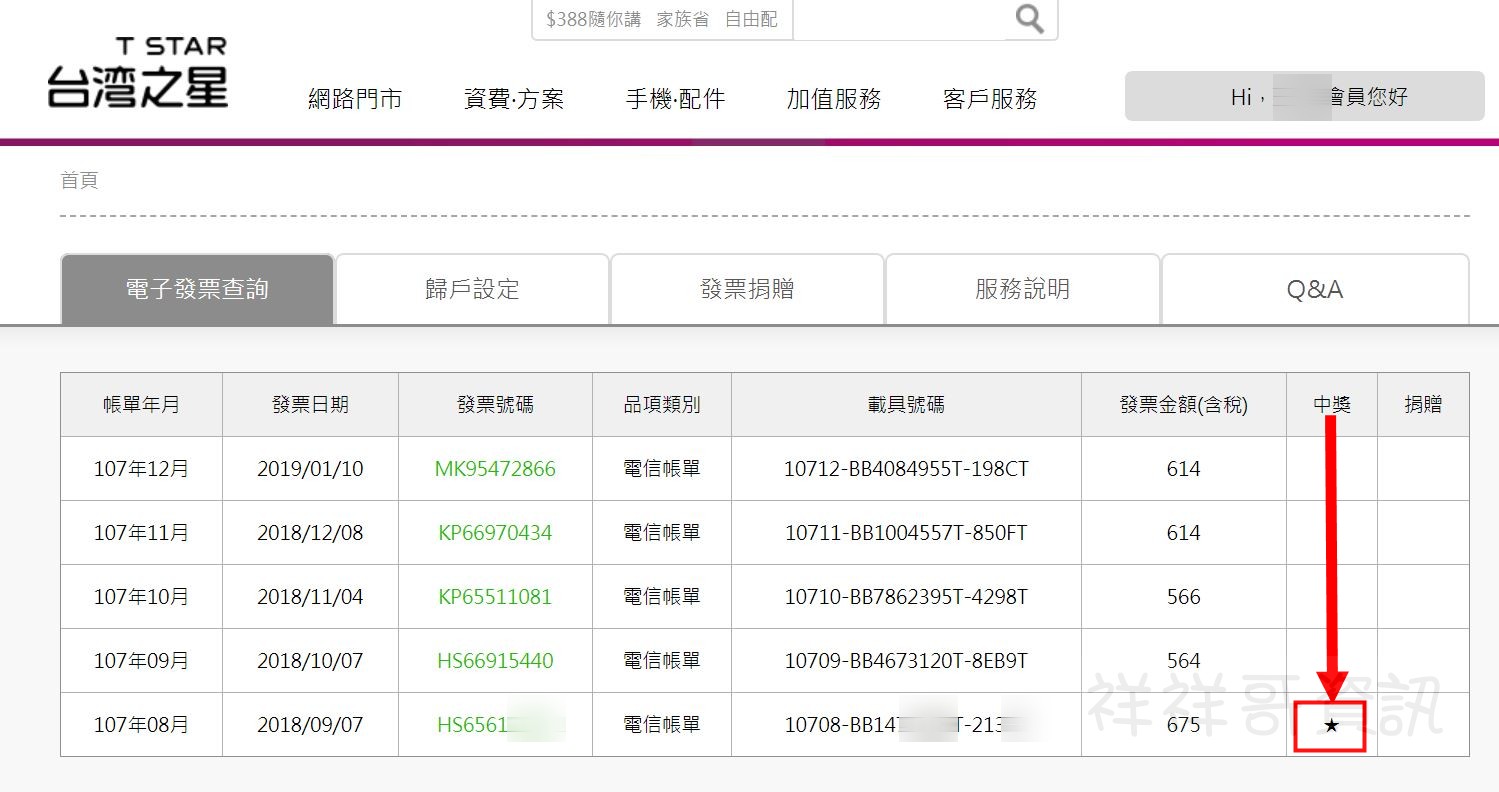
Task: Select carrier number 10712-BB4084955T-198CT
Action: point(906,469)
